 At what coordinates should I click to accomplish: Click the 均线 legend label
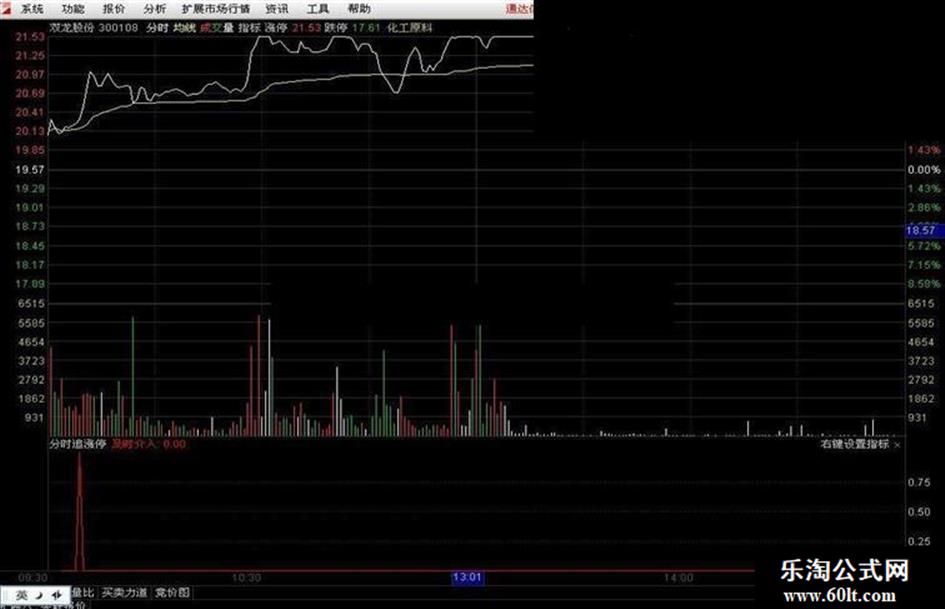(184, 28)
